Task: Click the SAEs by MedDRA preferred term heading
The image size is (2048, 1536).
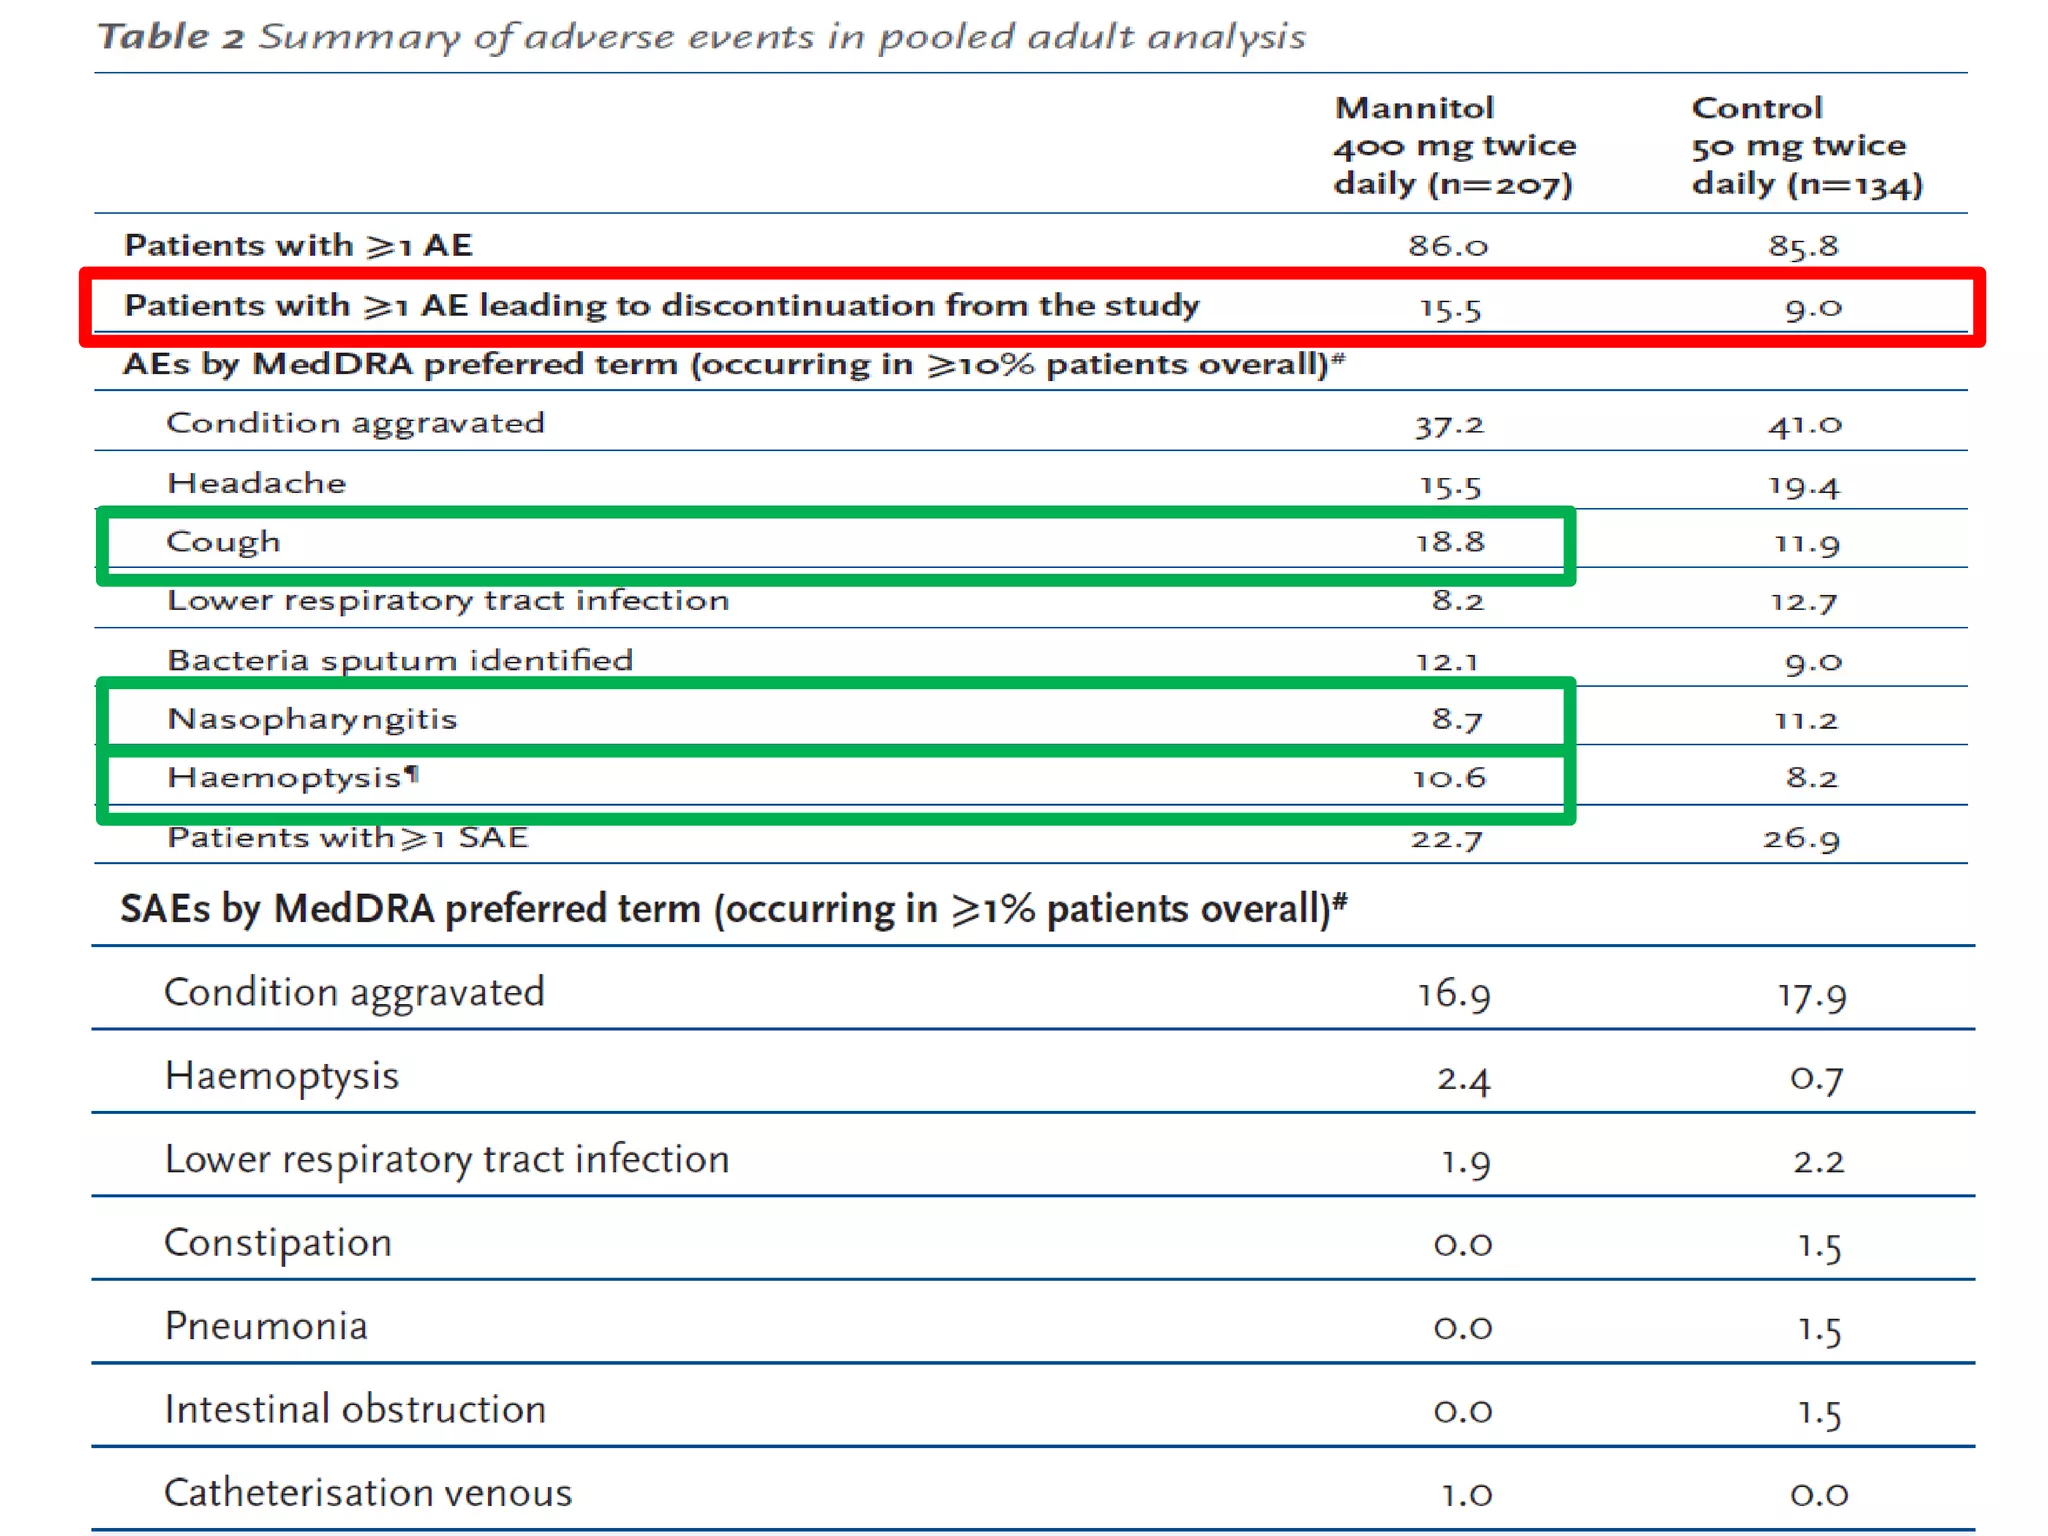Action: pyautogui.click(x=733, y=909)
